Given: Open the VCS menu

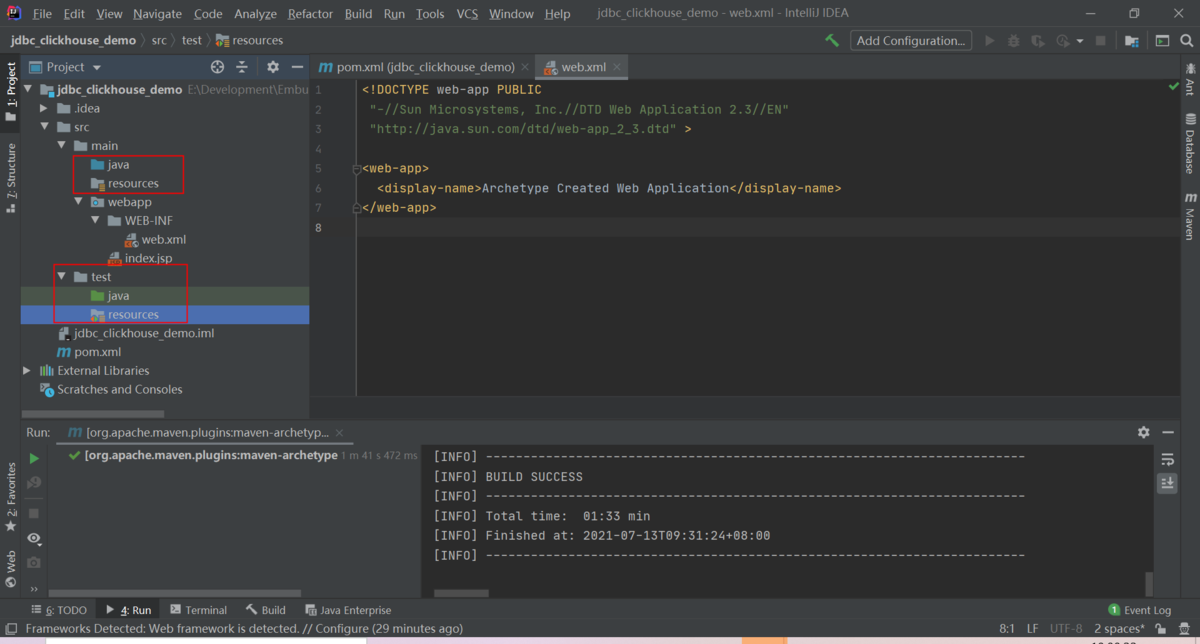Looking at the screenshot, I should pos(467,14).
